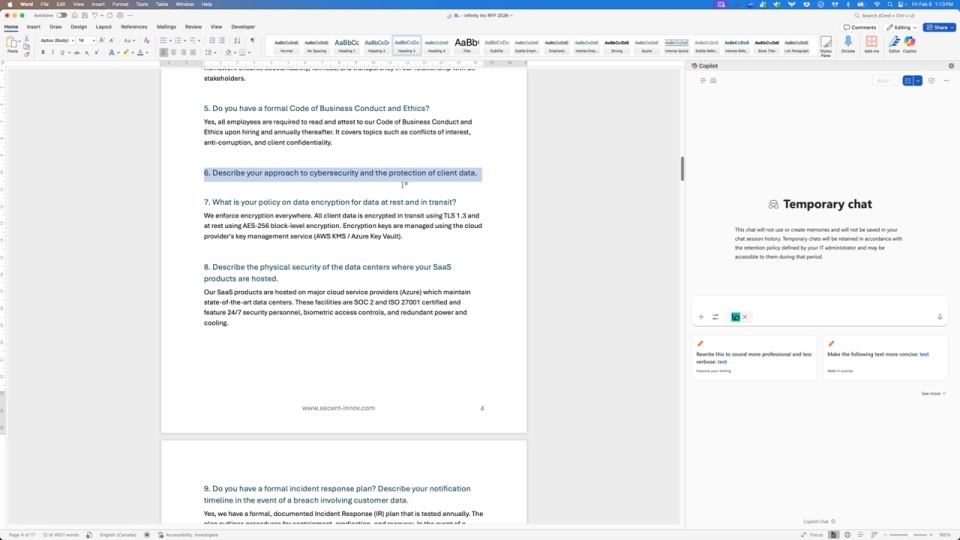
Task: Open the bullets list dropdown arrow
Action: pyautogui.click(x=170, y=41)
